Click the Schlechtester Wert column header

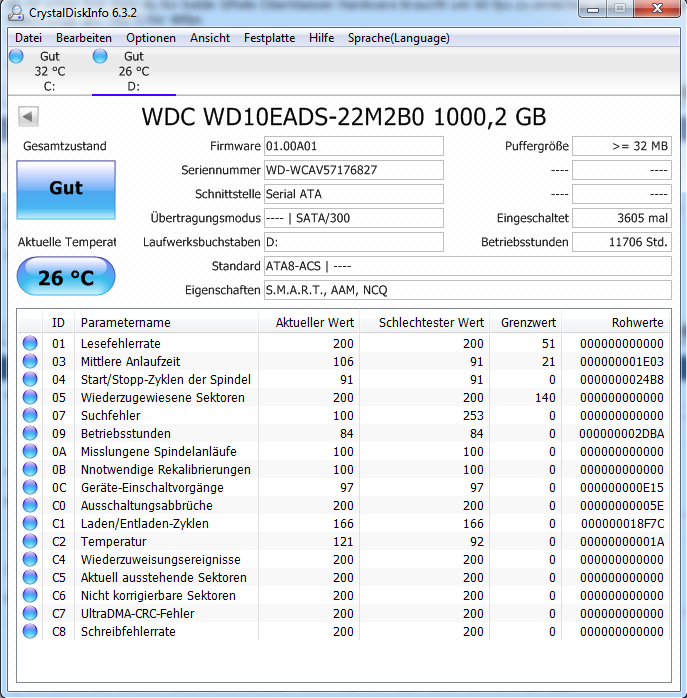(x=424, y=322)
